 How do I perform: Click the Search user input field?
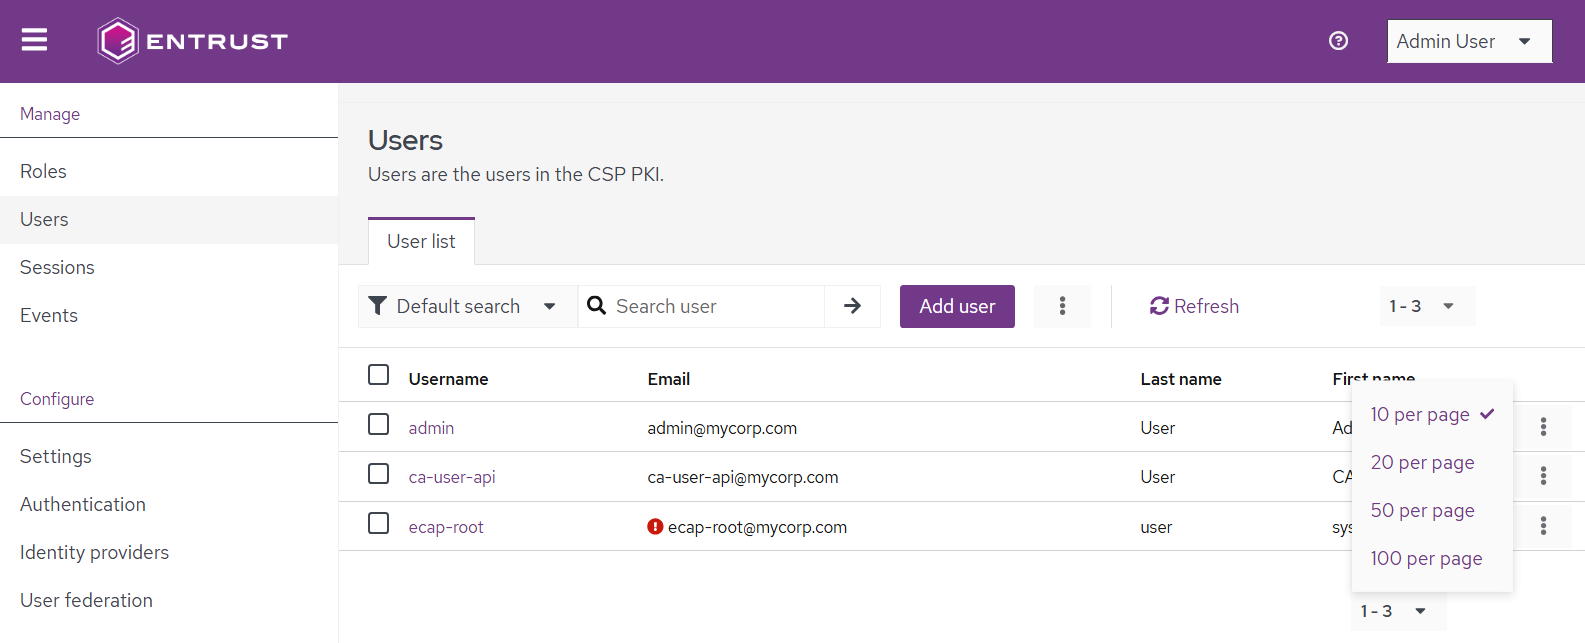tap(715, 306)
